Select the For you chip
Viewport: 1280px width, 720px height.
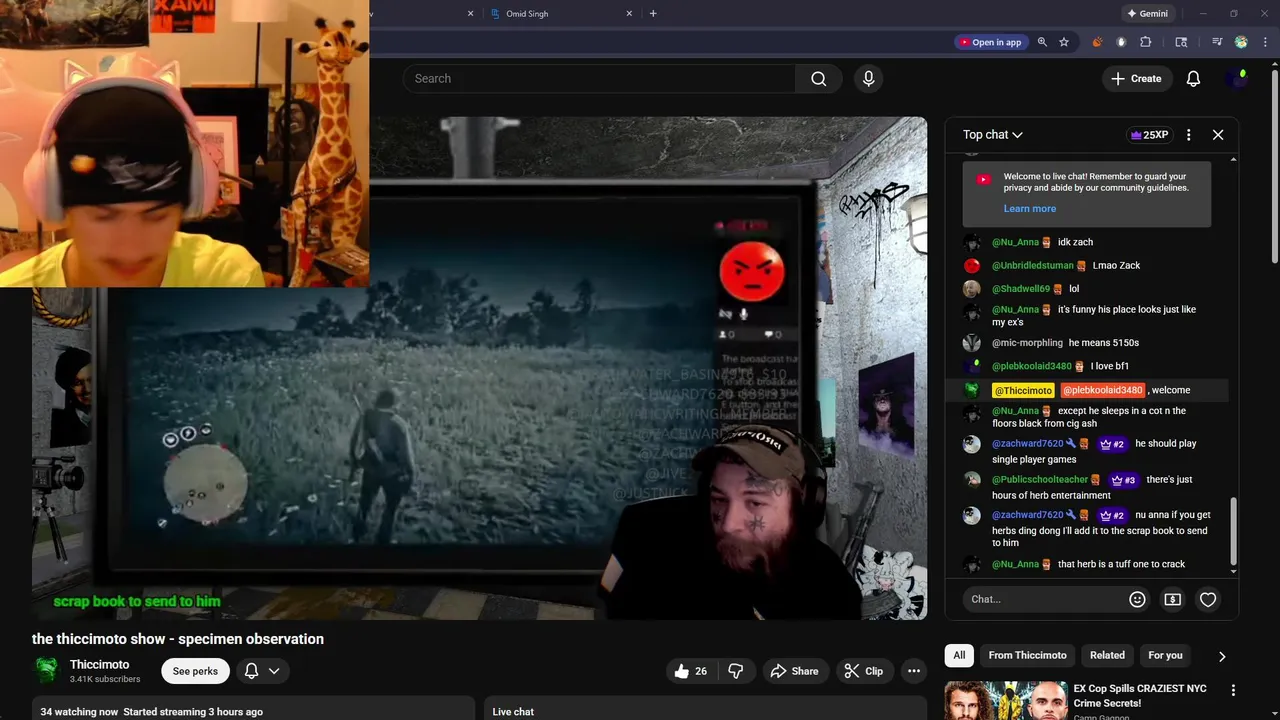click(1165, 655)
